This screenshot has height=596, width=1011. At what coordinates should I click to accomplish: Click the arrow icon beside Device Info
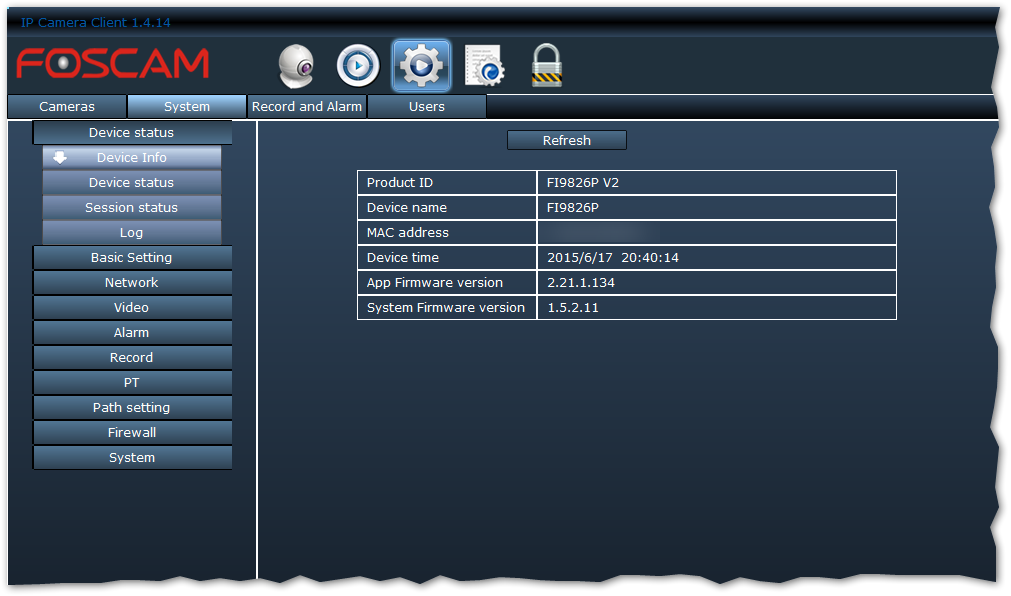(x=60, y=157)
